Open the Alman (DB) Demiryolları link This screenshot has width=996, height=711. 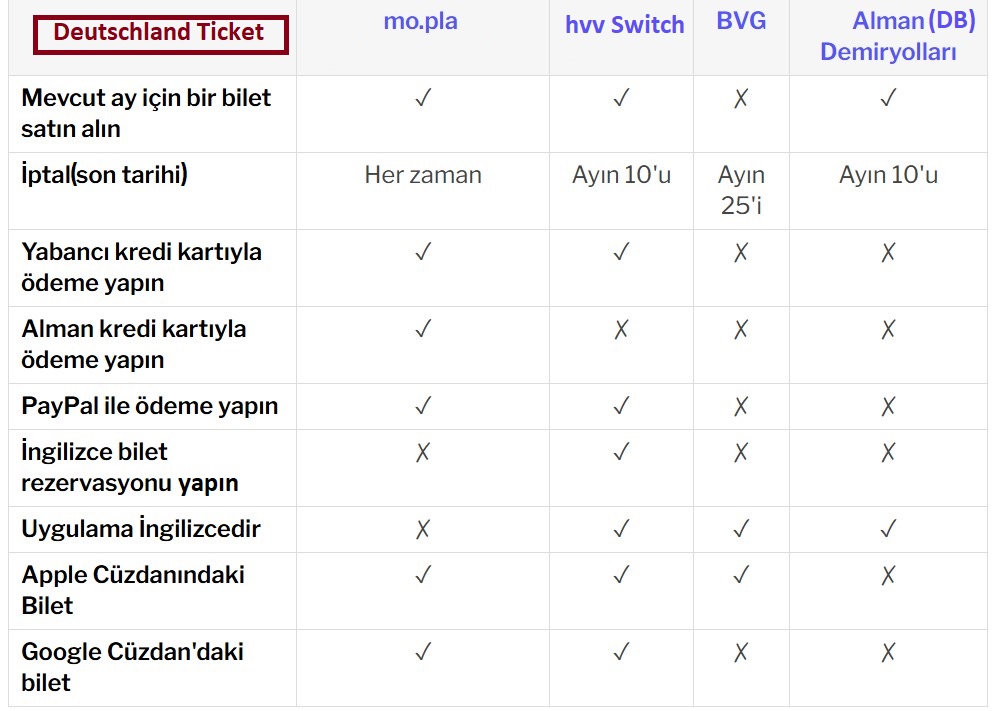pos(888,36)
